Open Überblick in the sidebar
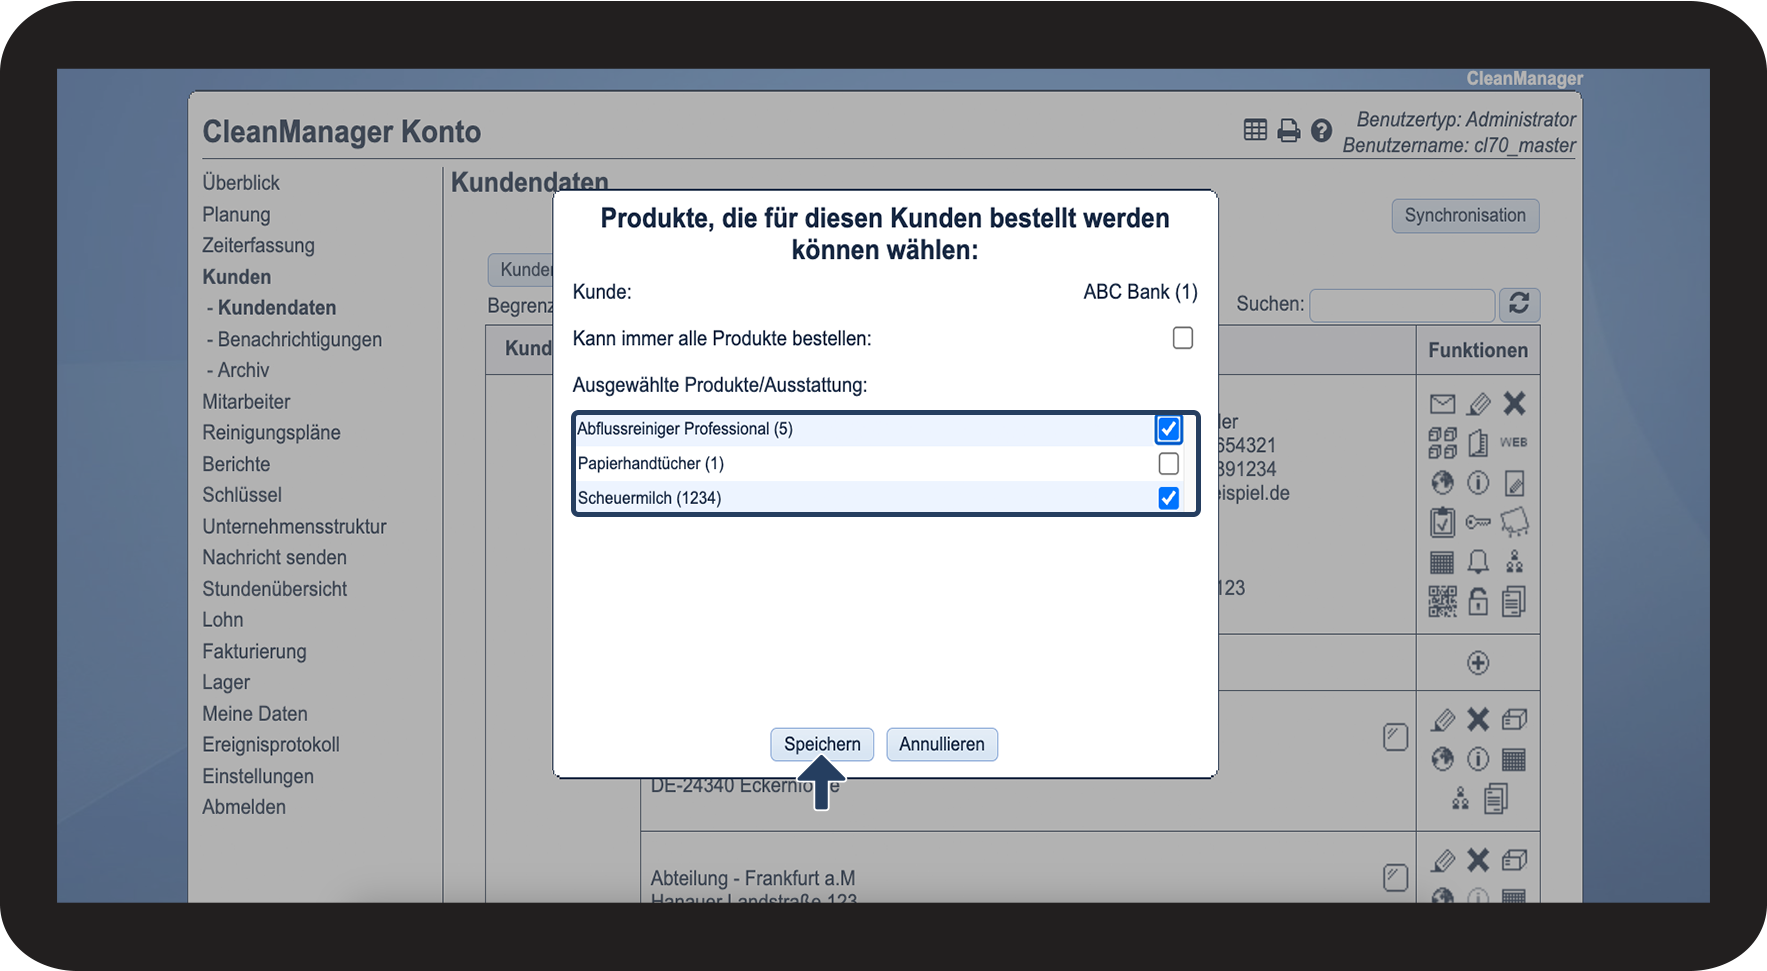Viewport: 1767px width, 971px height. pyautogui.click(x=241, y=183)
